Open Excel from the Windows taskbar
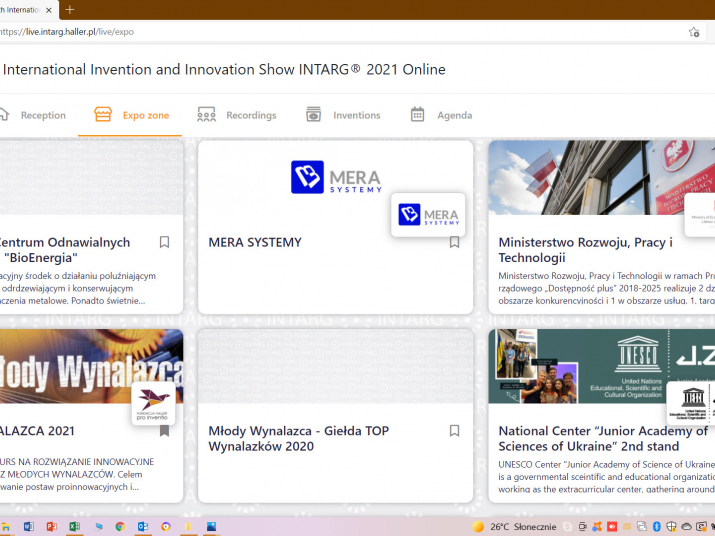The image size is (715, 536). [x=74, y=526]
